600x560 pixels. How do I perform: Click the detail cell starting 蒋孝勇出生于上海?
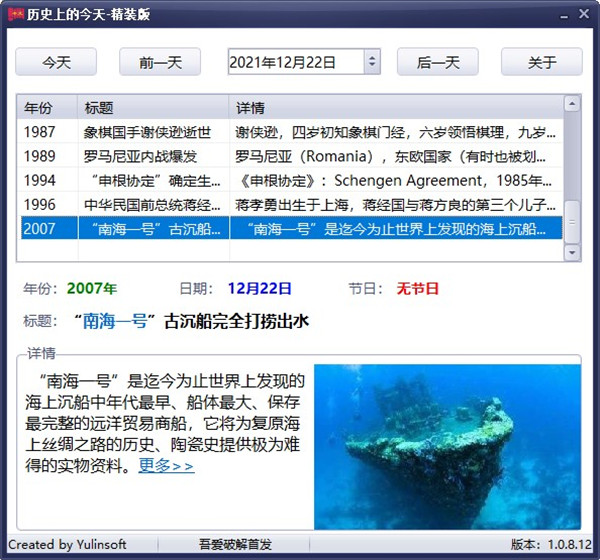coord(396,204)
